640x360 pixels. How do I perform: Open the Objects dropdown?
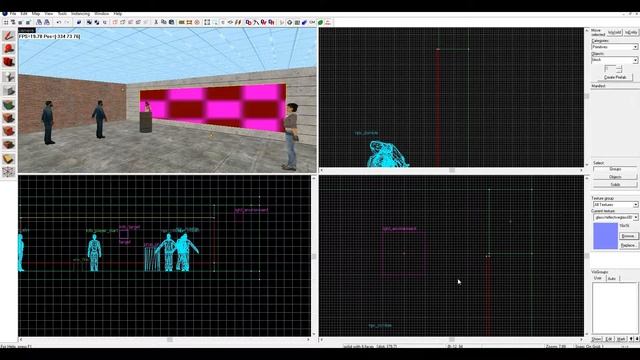click(615, 60)
